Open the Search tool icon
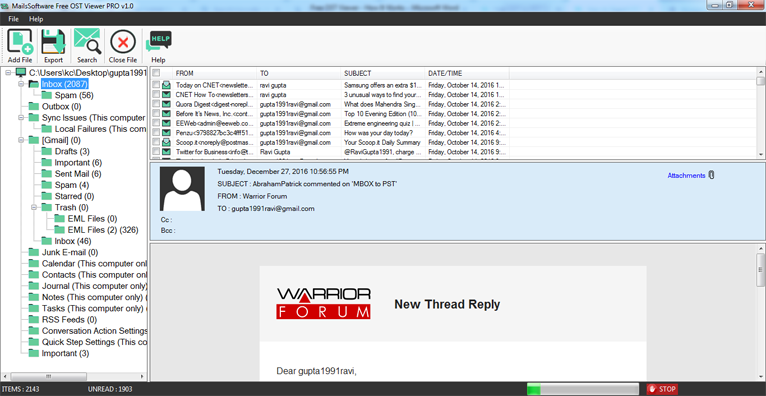Image resolution: width=766 pixels, height=396 pixels. (x=87, y=42)
